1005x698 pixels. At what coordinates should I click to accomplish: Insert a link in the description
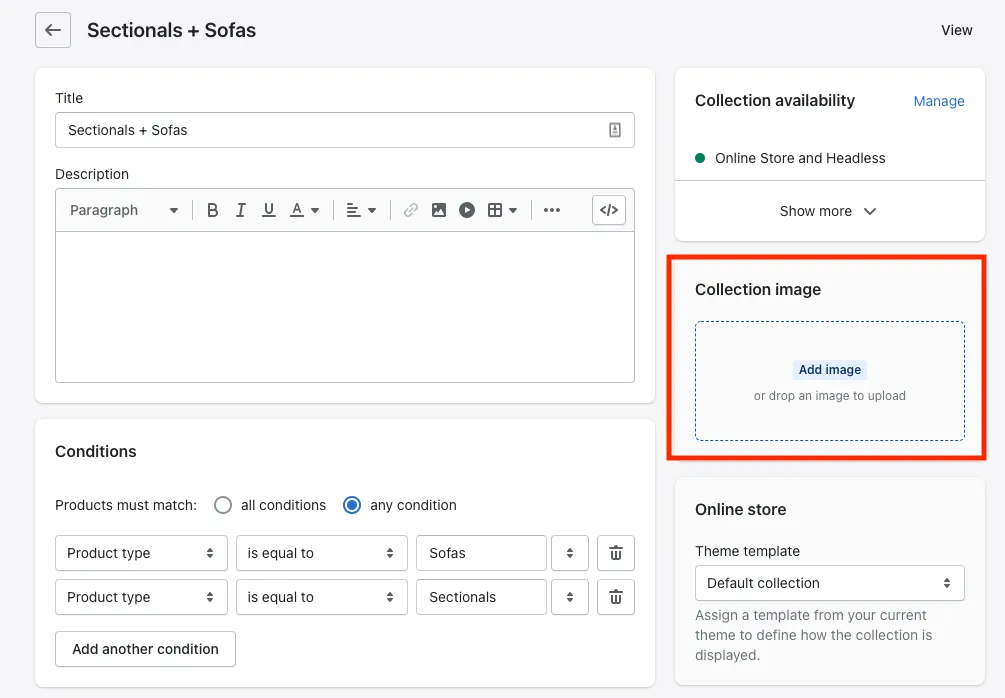point(410,210)
